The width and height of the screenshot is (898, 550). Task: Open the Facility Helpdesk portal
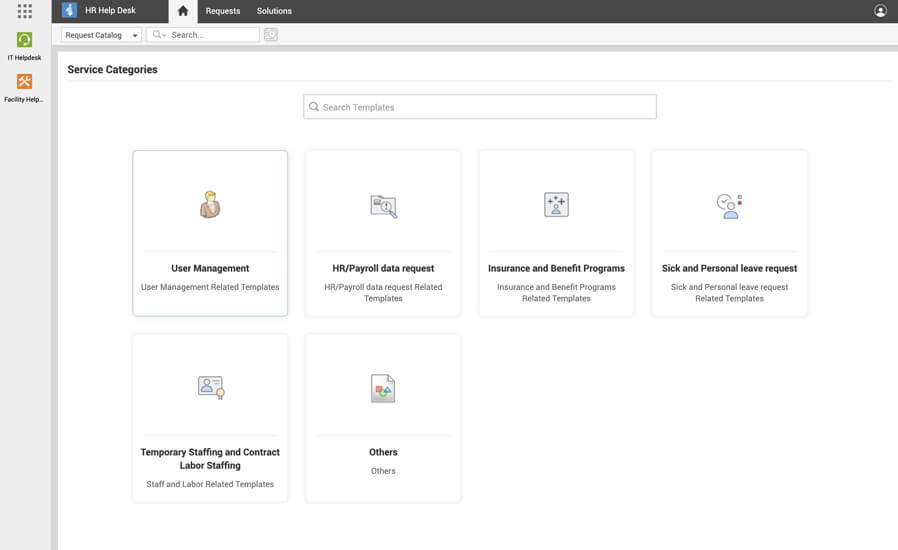25,82
